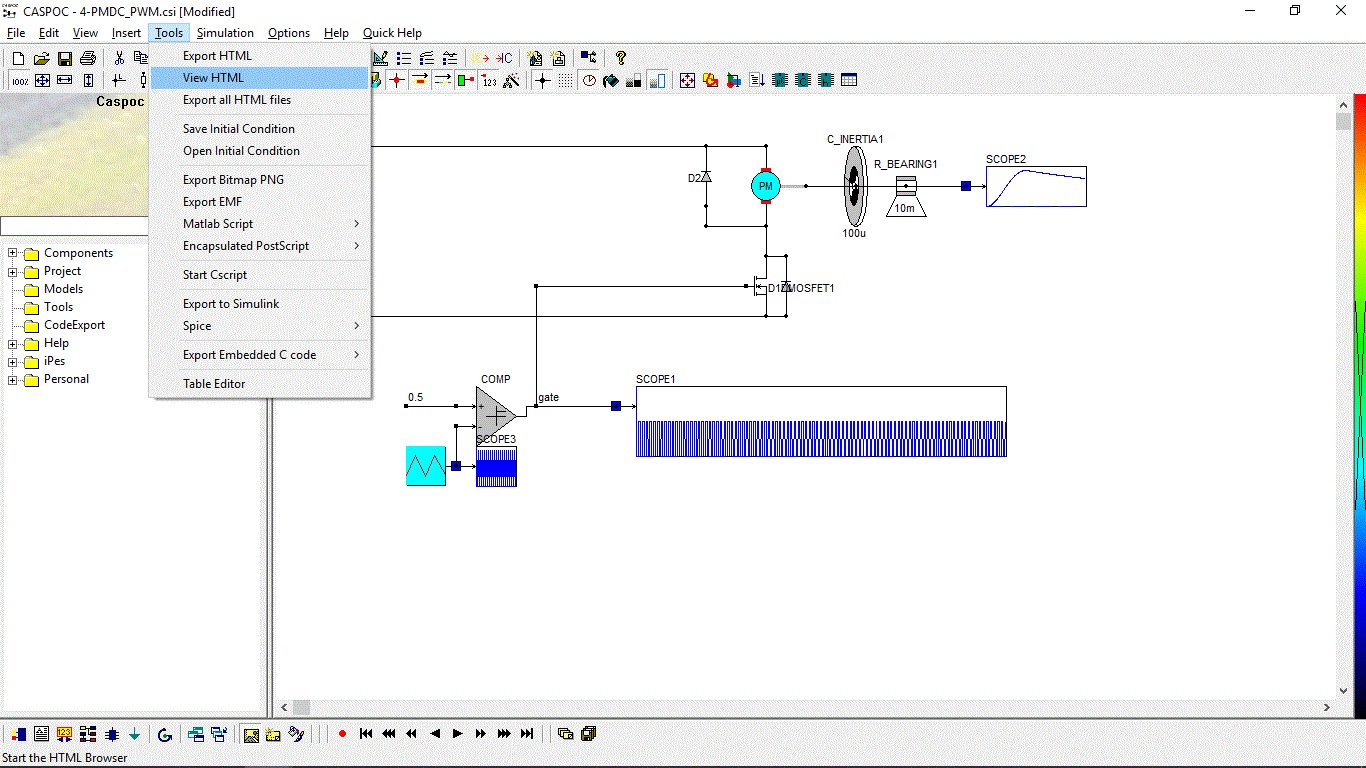This screenshot has width=1366, height=768.
Task: Toggle the picture view icon in bottom toolbar
Action: point(251,734)
